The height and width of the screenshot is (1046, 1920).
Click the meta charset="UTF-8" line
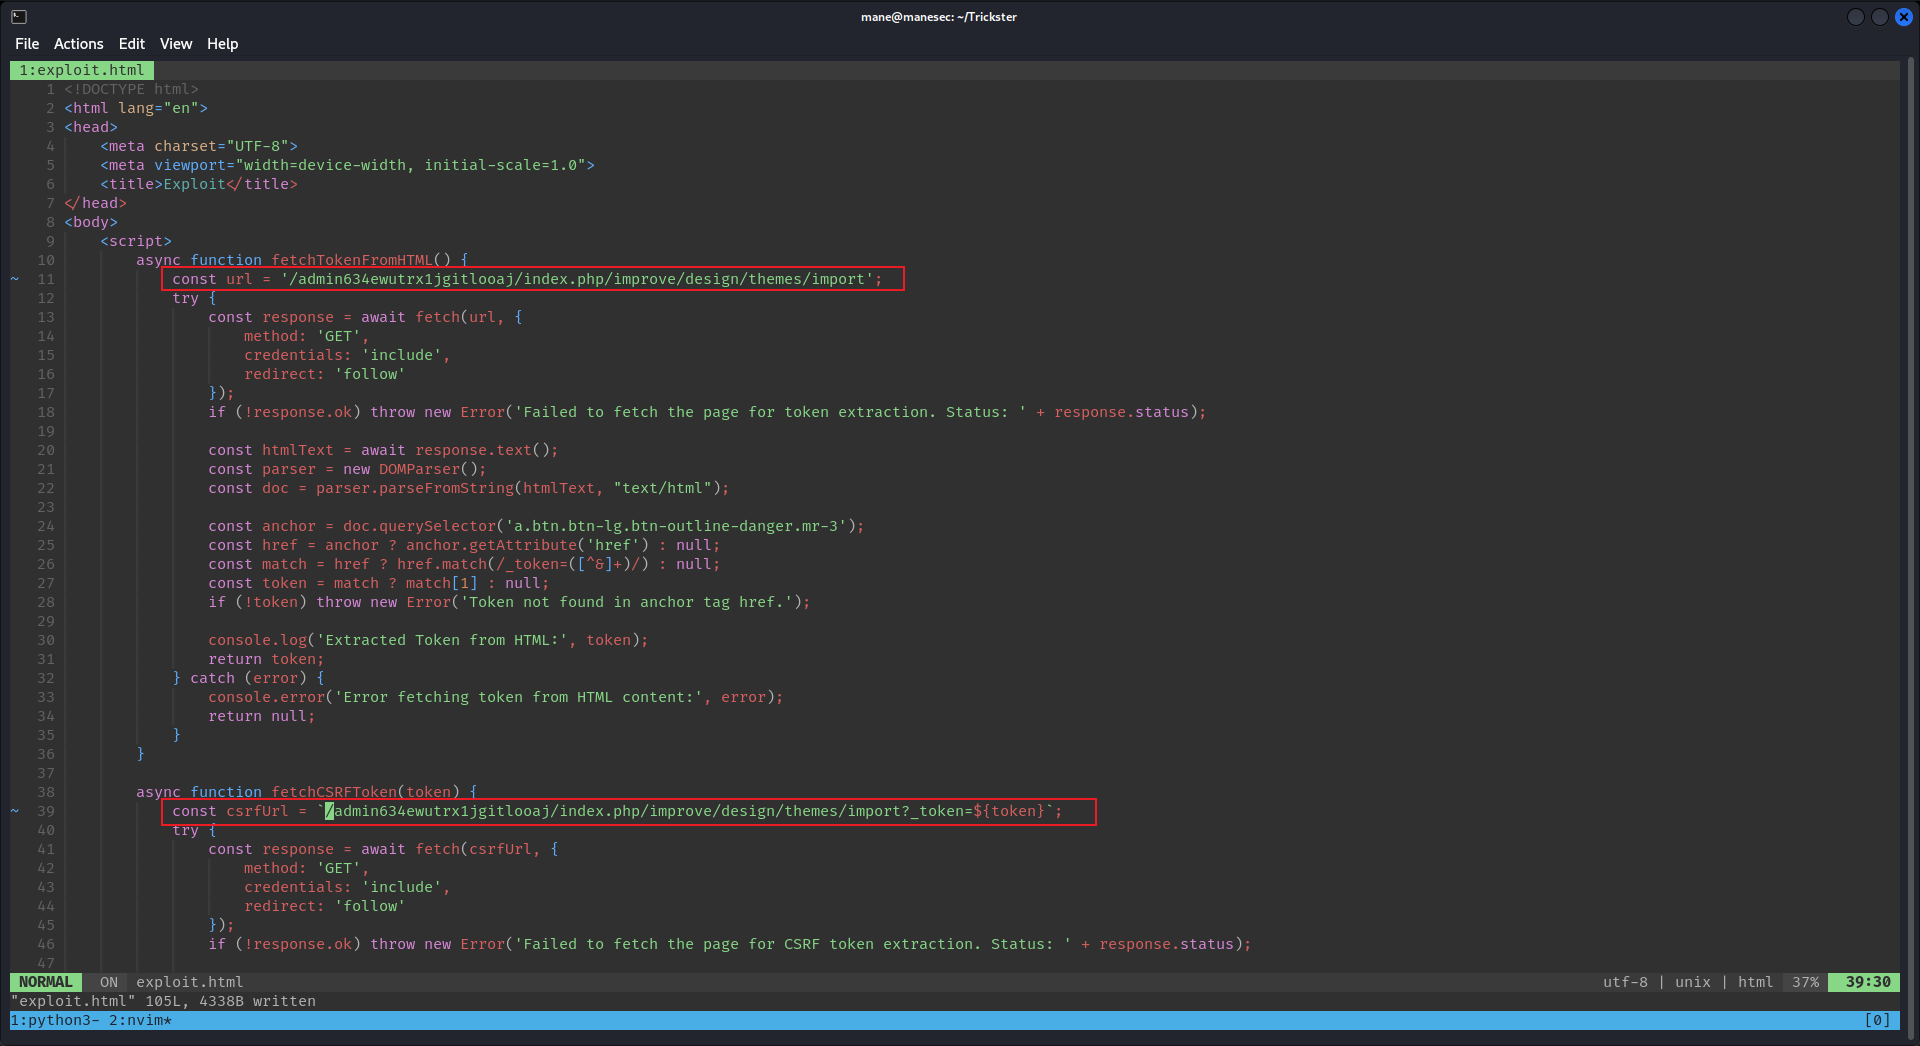click(x=199, y=146)
